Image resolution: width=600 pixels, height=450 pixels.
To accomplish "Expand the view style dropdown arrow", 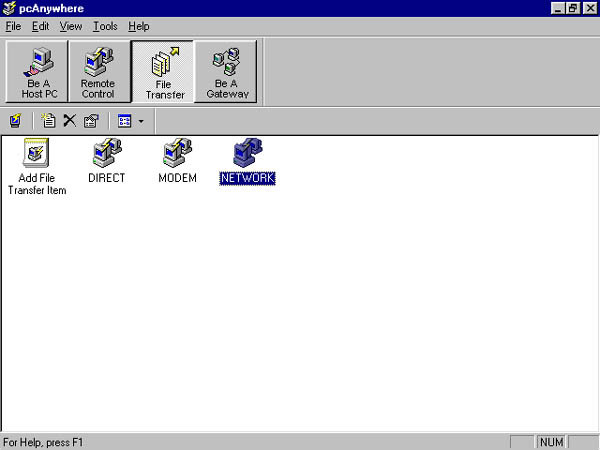I will (x=141, y=121).
